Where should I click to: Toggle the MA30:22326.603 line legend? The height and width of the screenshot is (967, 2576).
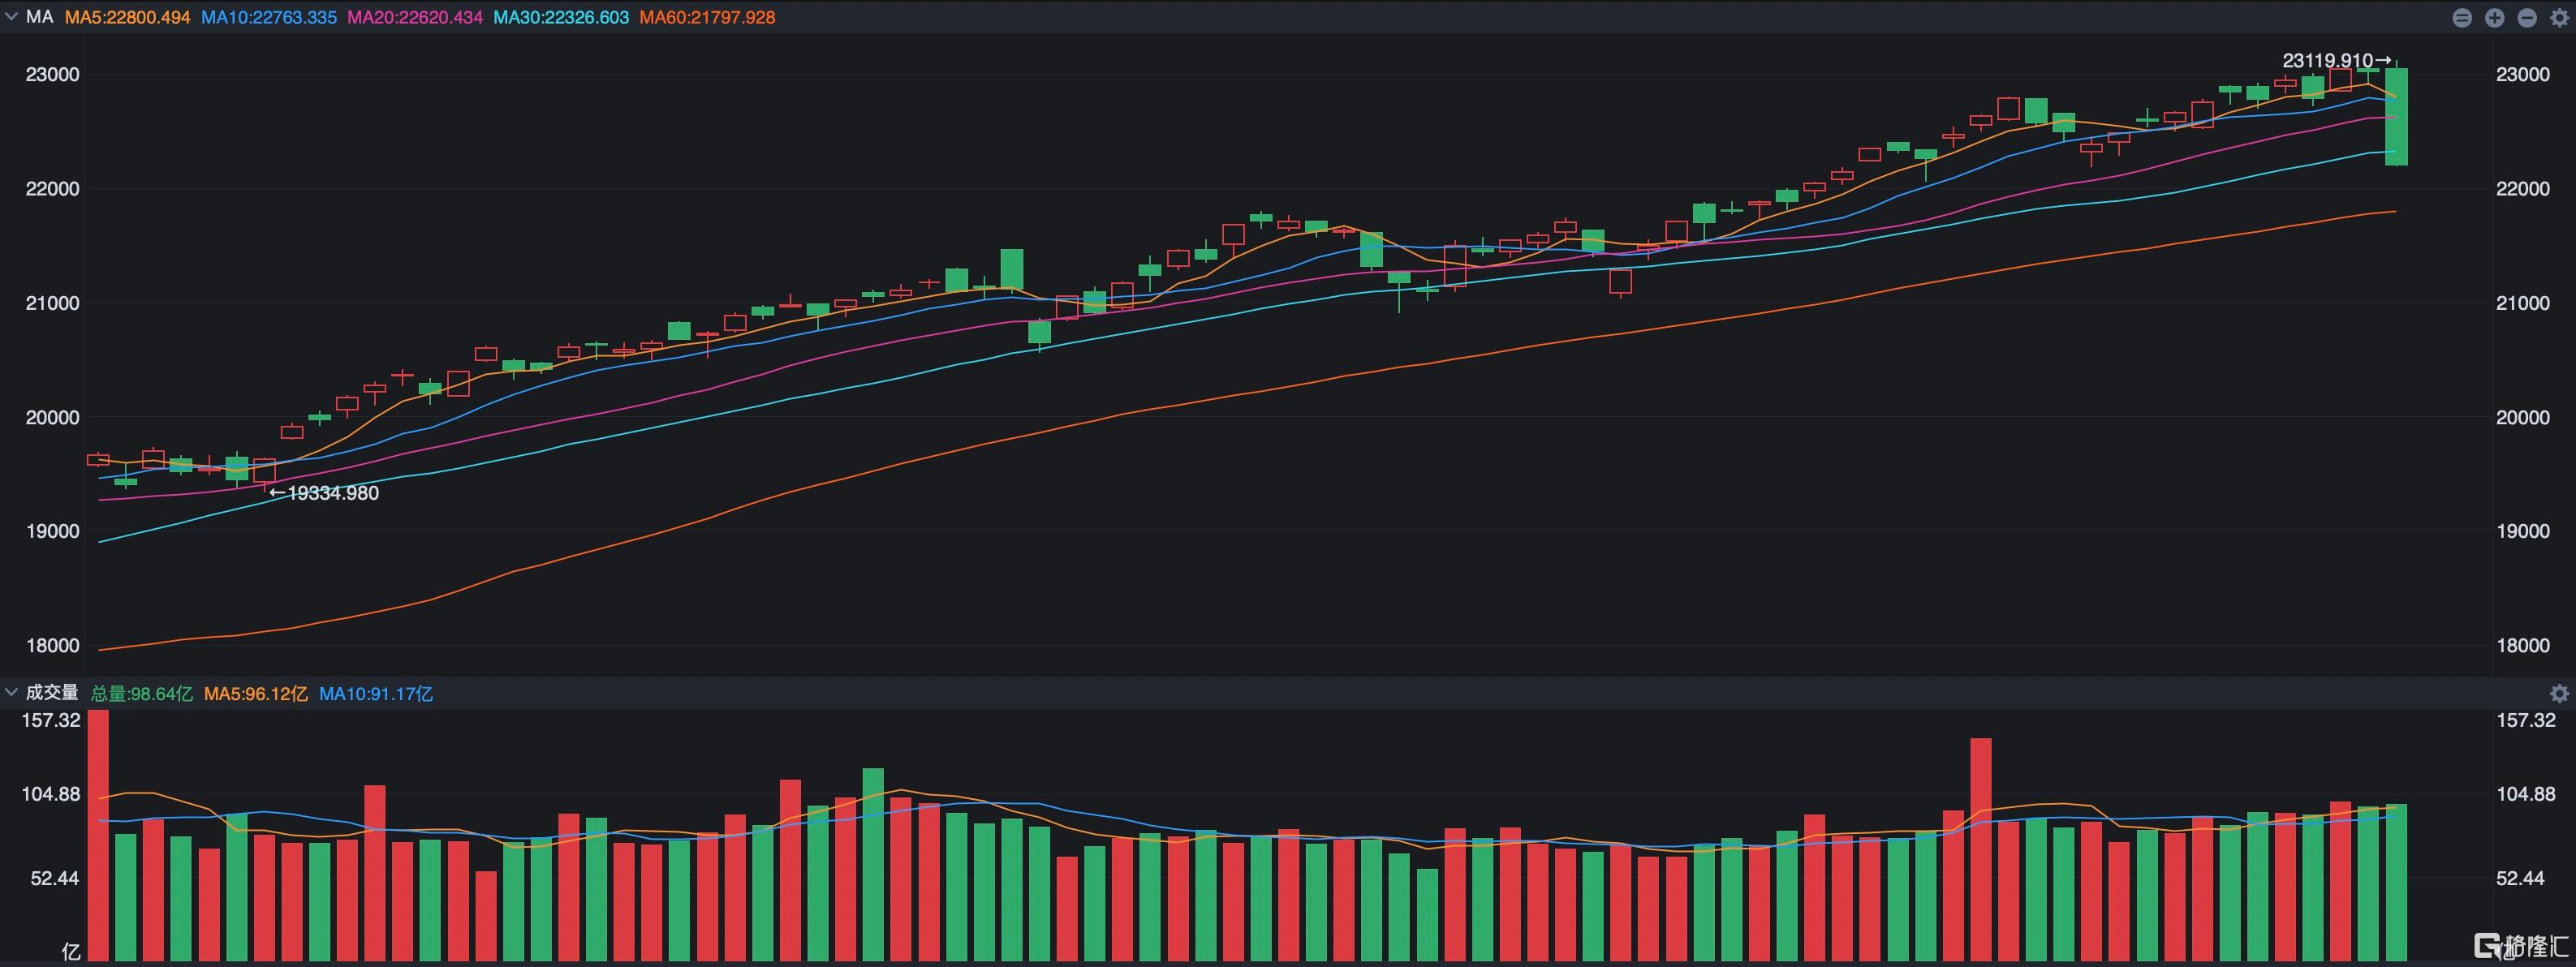pyautogui.click(x=560, y=17)
